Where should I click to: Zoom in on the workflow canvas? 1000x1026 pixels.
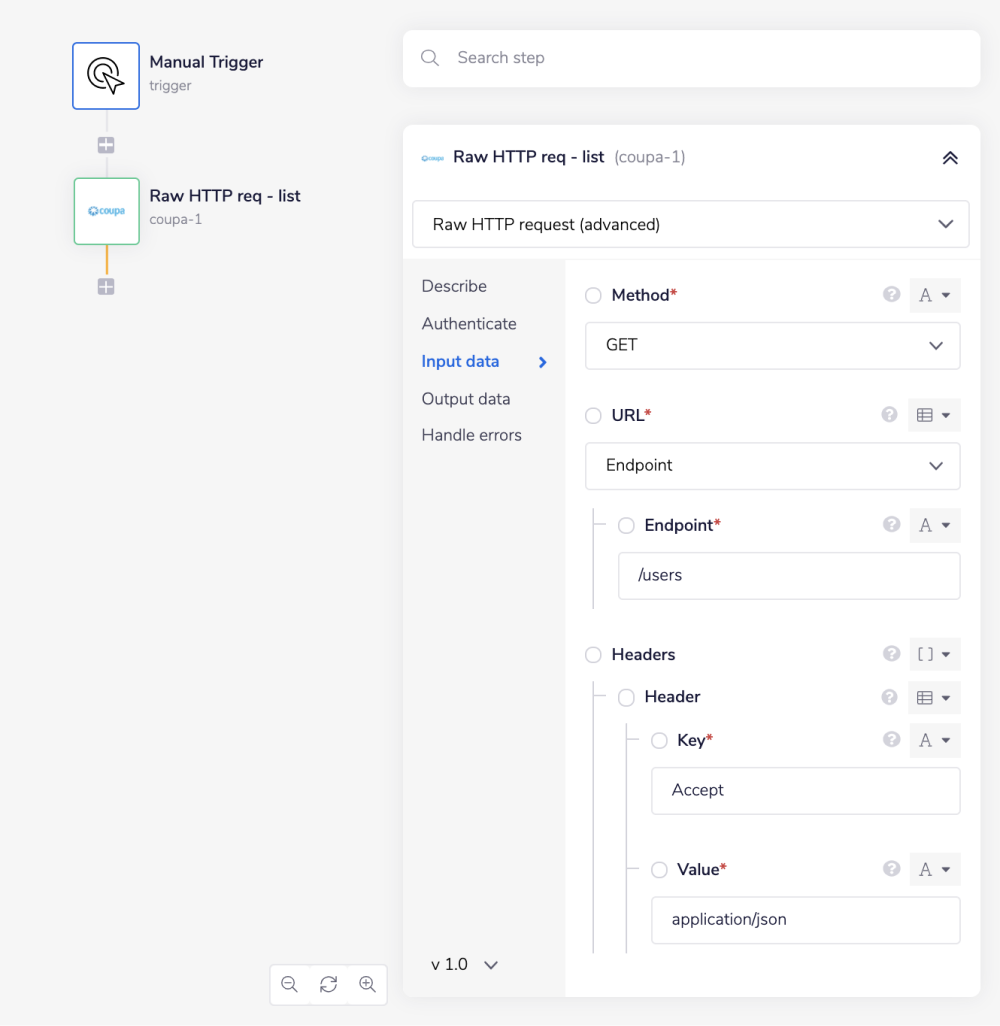point(367,984)
